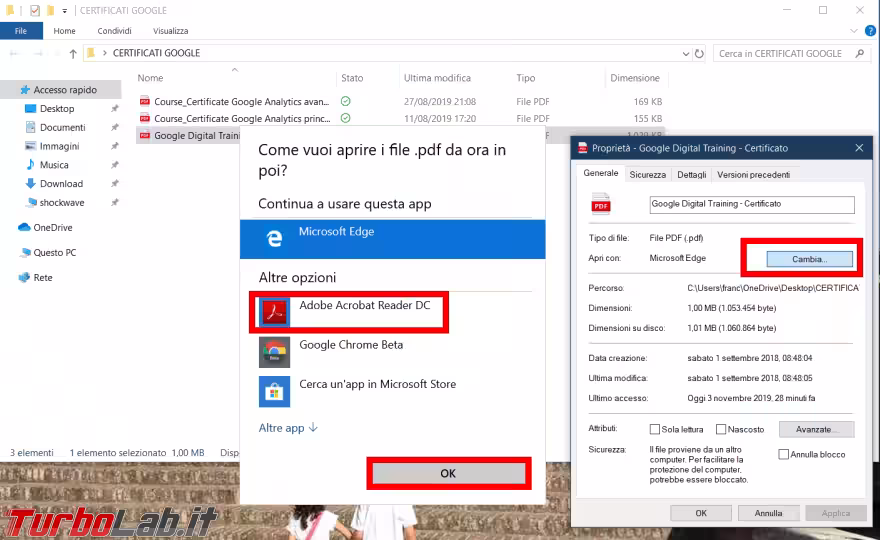Expand Altre app list
Screen dimensions: 880x540
click(288, 428)
